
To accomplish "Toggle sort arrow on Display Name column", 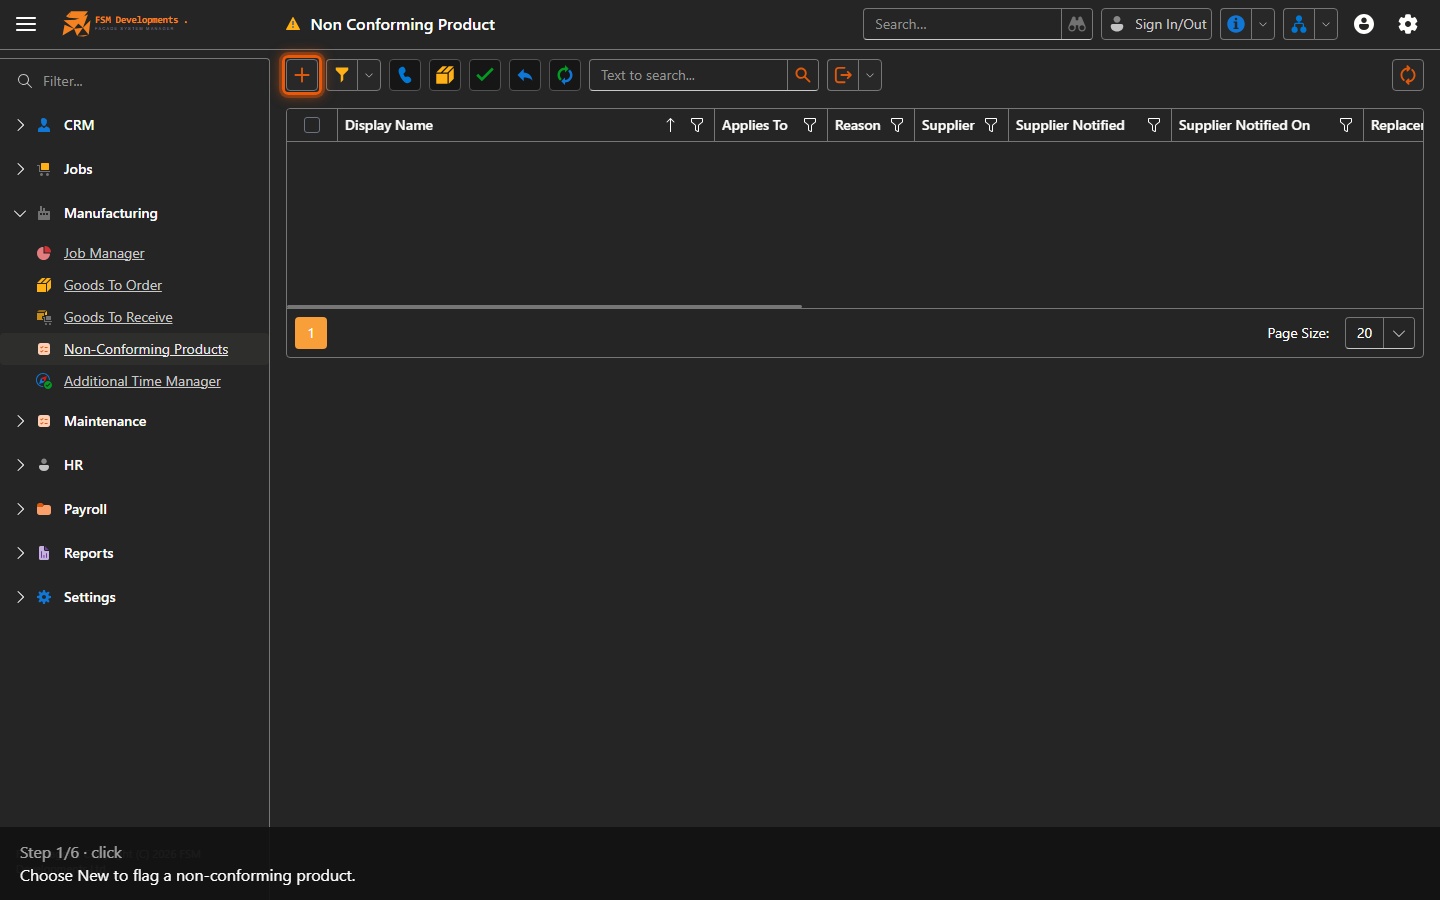I will [x=670, y=125].
